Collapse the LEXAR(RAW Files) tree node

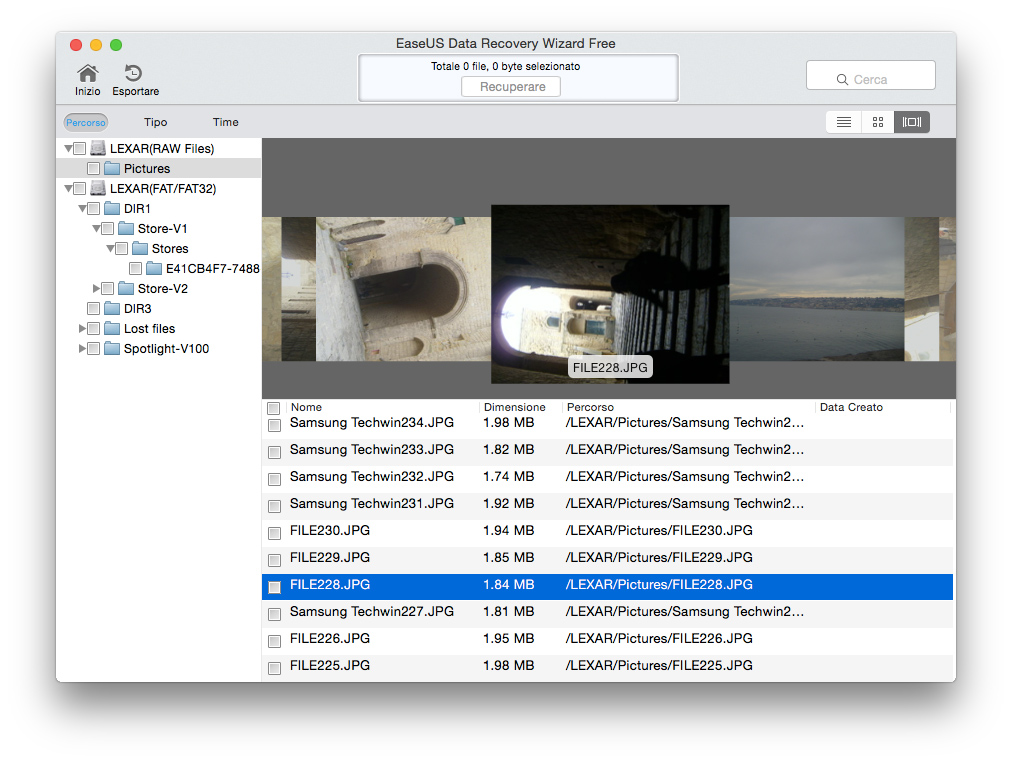click(x=68, y=148)
